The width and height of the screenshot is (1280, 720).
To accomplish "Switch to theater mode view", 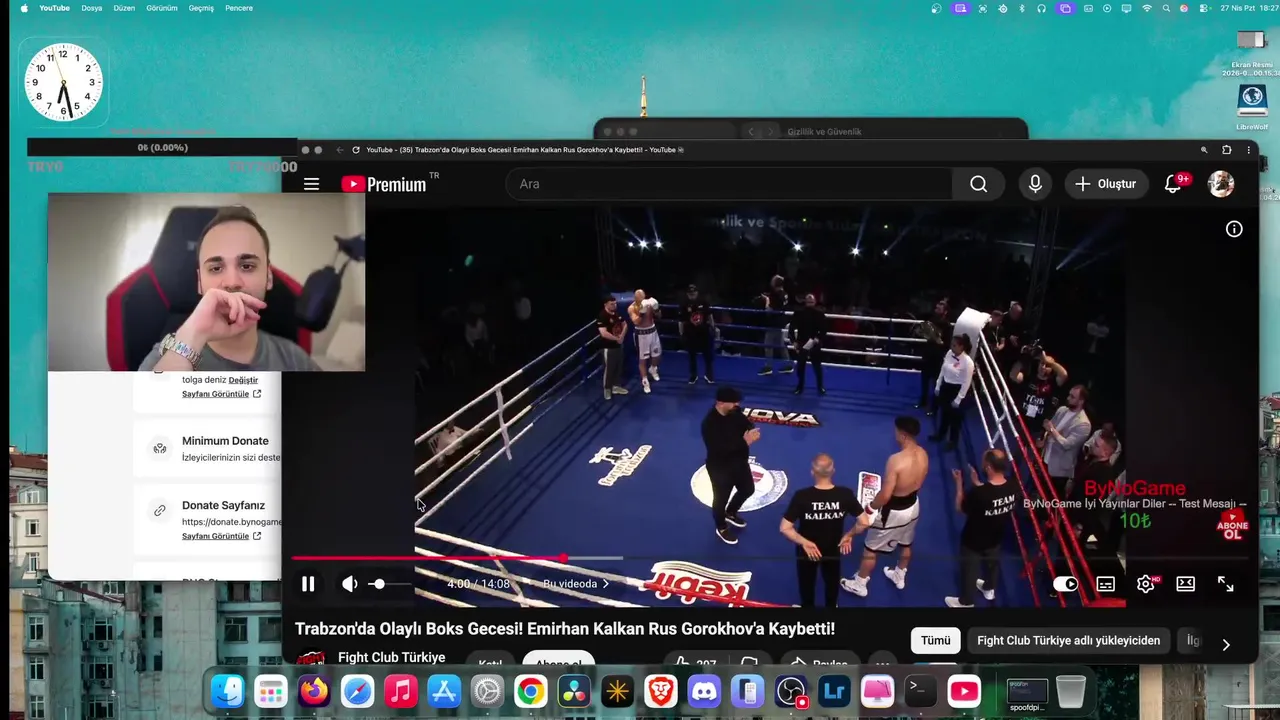I will [x=1185, y=584].
